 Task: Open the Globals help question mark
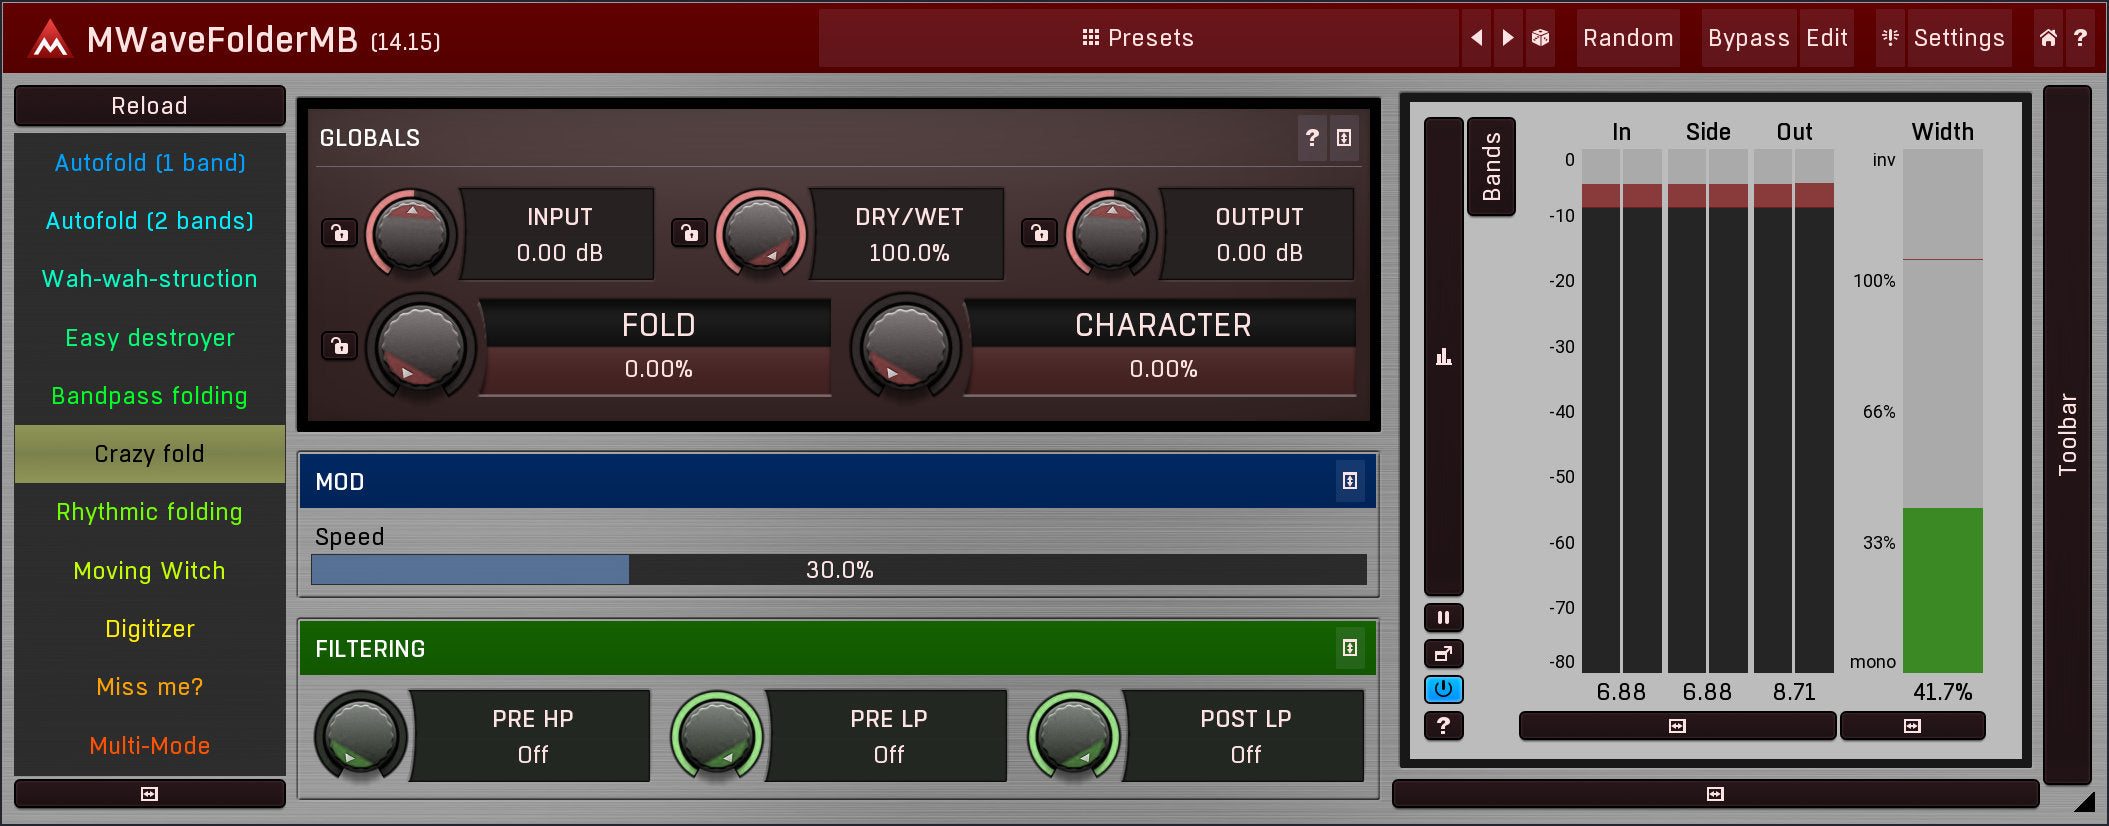point(1312,138)
